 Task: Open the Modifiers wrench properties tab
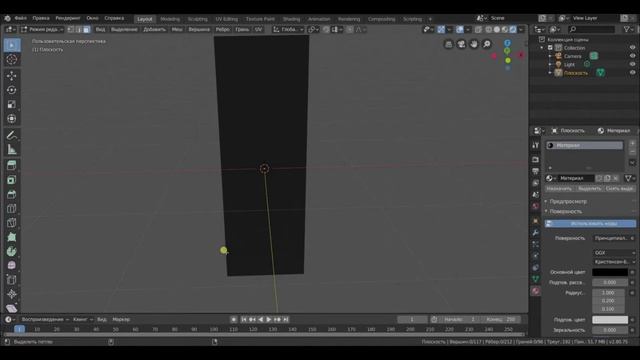point(536,233)
